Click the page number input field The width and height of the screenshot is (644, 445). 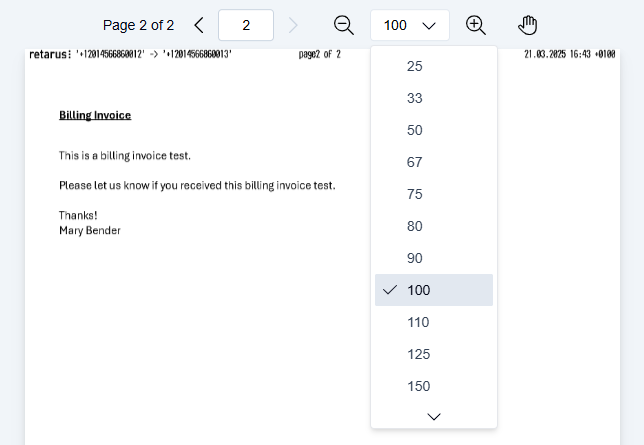(x=246, y=25)
